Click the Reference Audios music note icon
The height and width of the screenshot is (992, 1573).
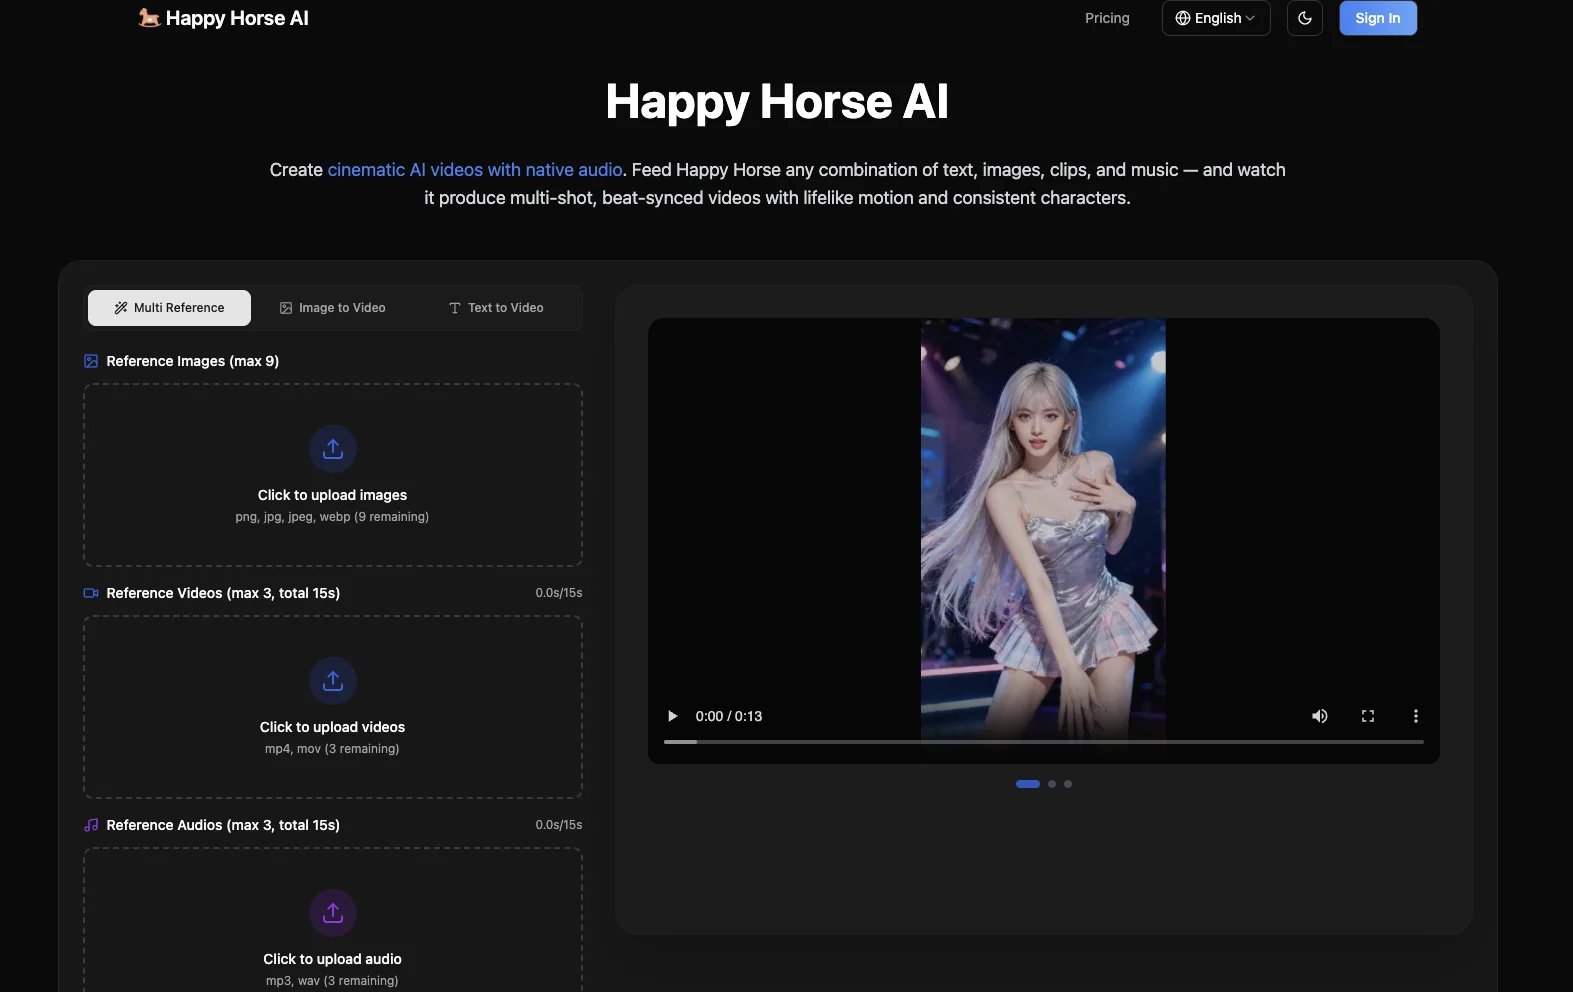coord(91,825)
